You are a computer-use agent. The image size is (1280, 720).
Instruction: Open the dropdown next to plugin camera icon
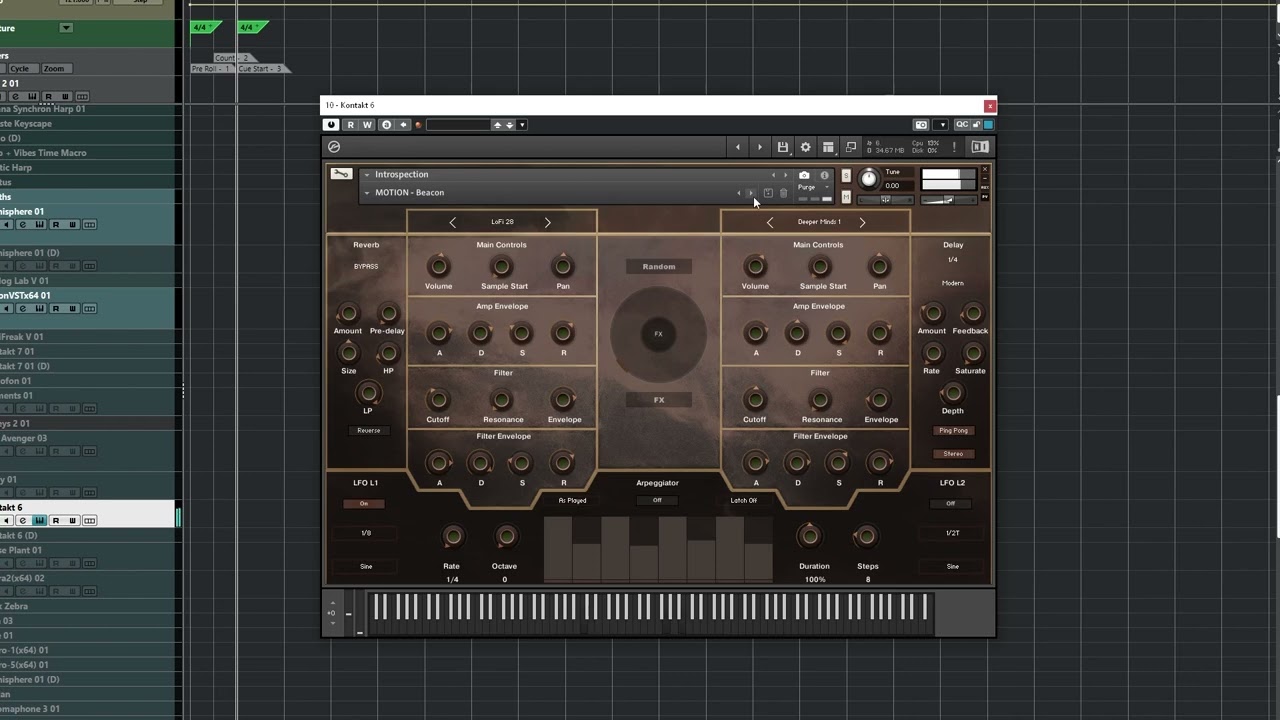tap(941, 125)
